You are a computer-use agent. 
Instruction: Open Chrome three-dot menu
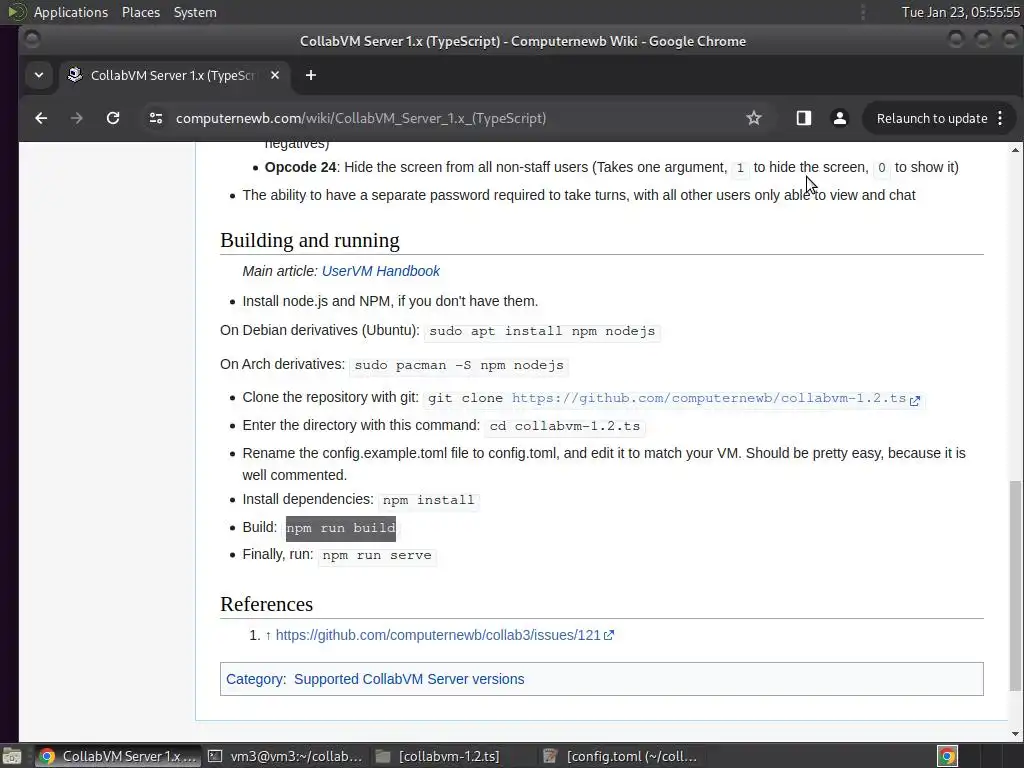click(1000, 118)
